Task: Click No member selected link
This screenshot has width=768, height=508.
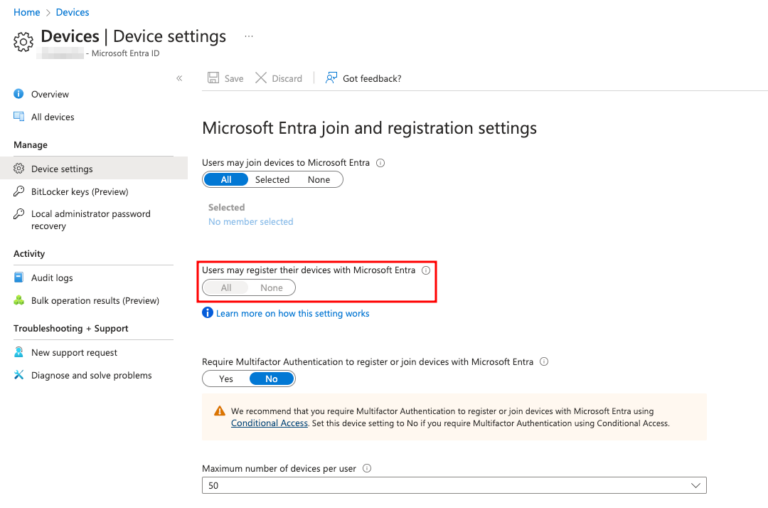Action: 250,222
